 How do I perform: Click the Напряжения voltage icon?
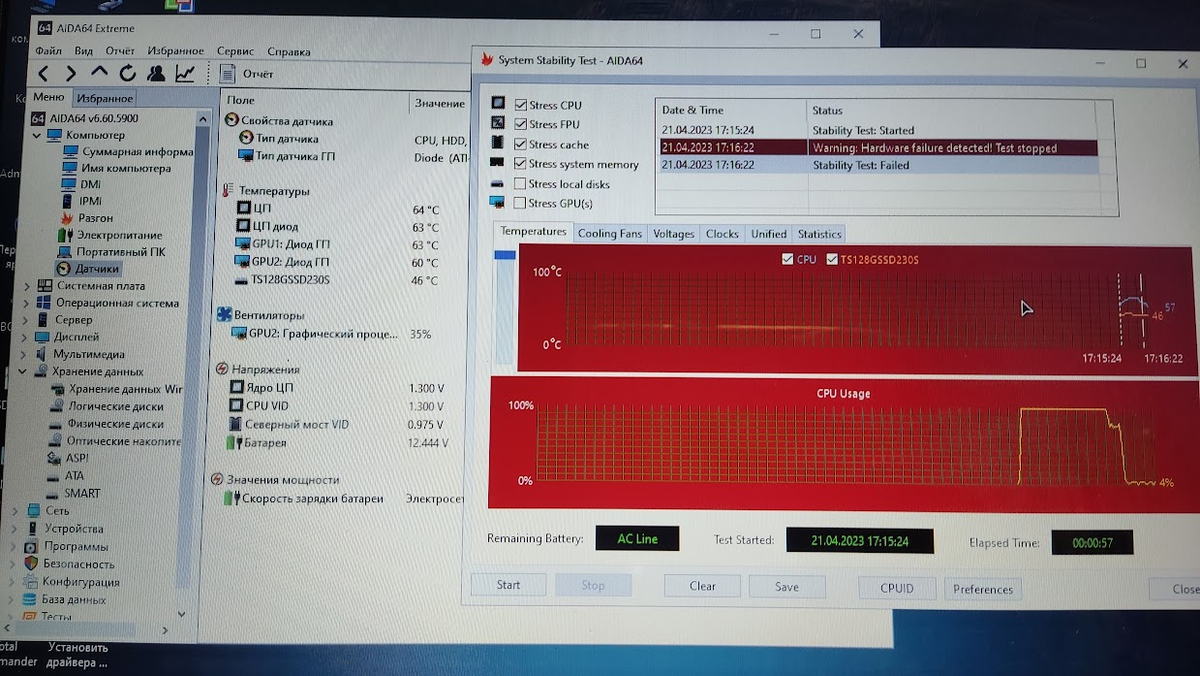tap(223, 369)
